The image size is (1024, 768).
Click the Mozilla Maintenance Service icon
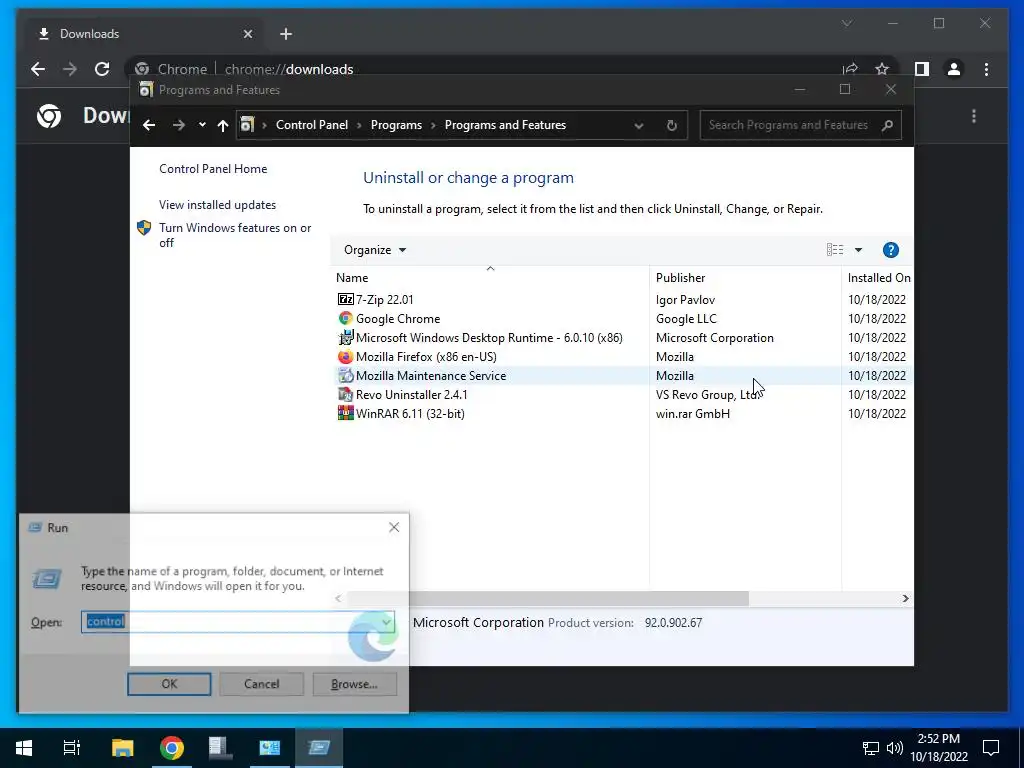pos(345,376)
